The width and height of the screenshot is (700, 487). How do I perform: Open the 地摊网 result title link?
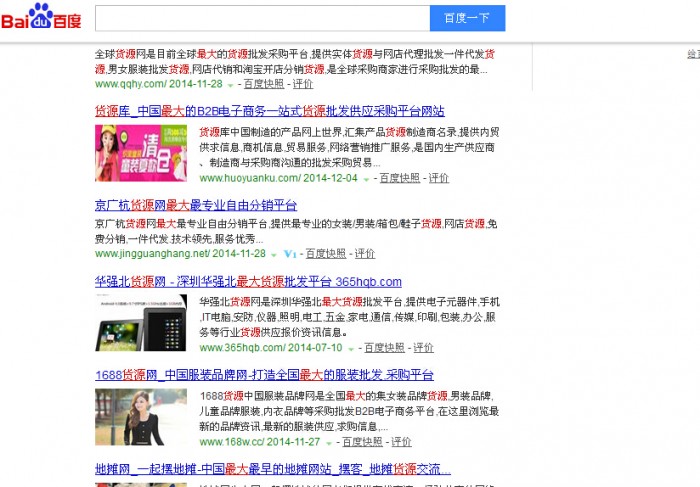273,469
